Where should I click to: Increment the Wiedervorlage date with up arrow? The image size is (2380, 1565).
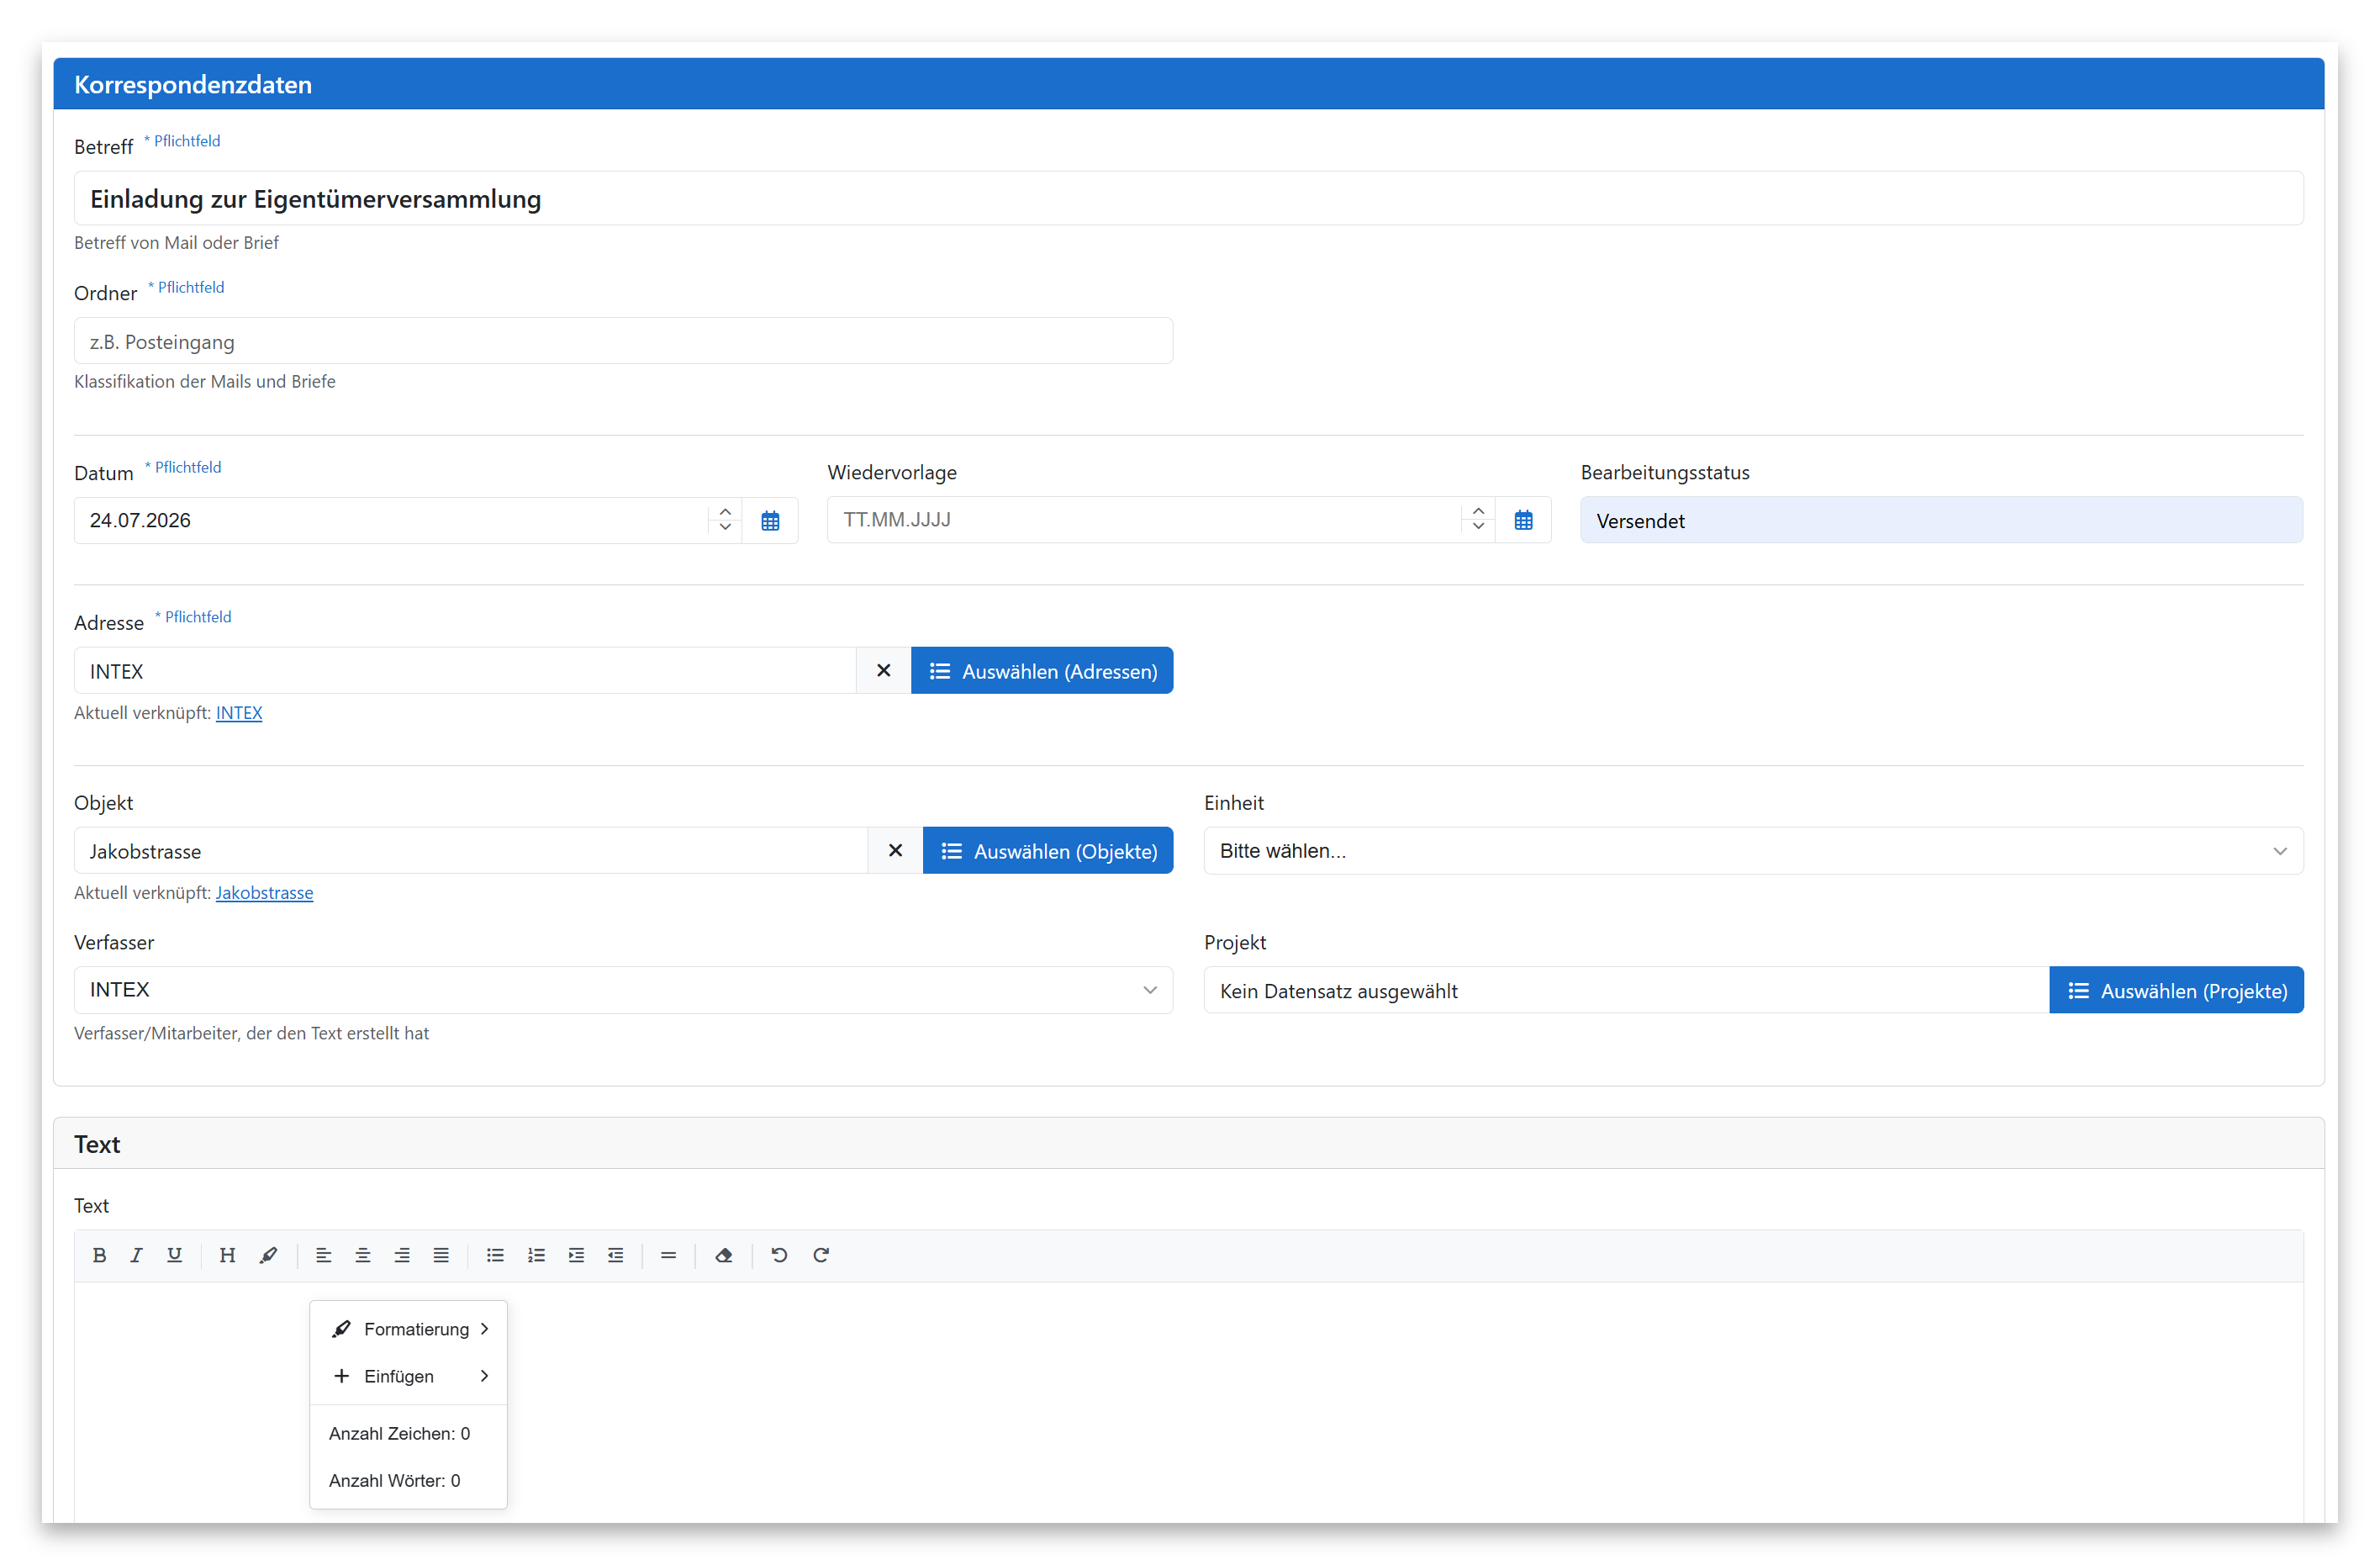click(1478, 511)
